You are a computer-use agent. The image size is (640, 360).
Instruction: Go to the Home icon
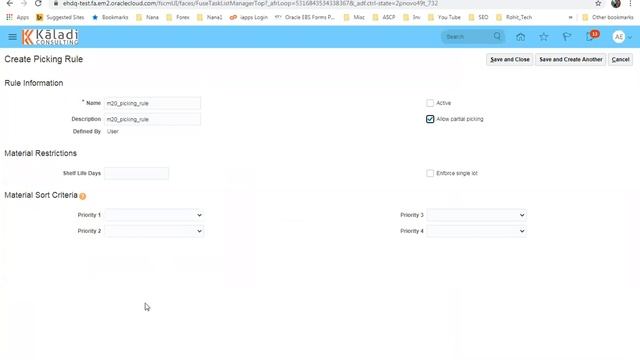[520, 37]
